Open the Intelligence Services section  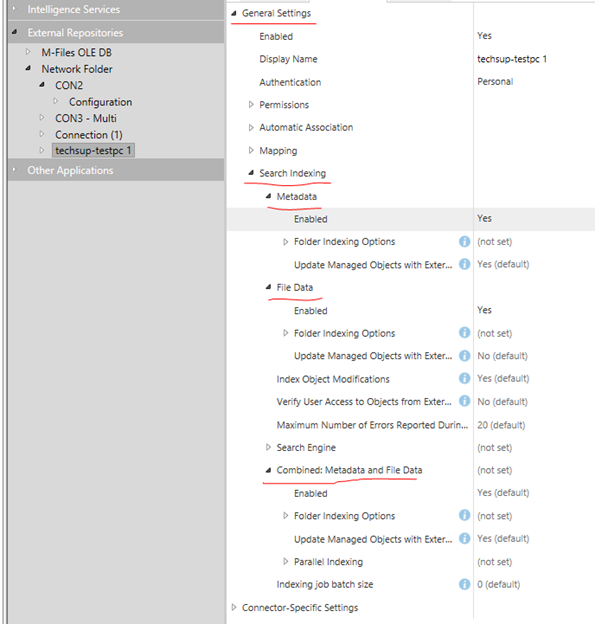point(74,10)
